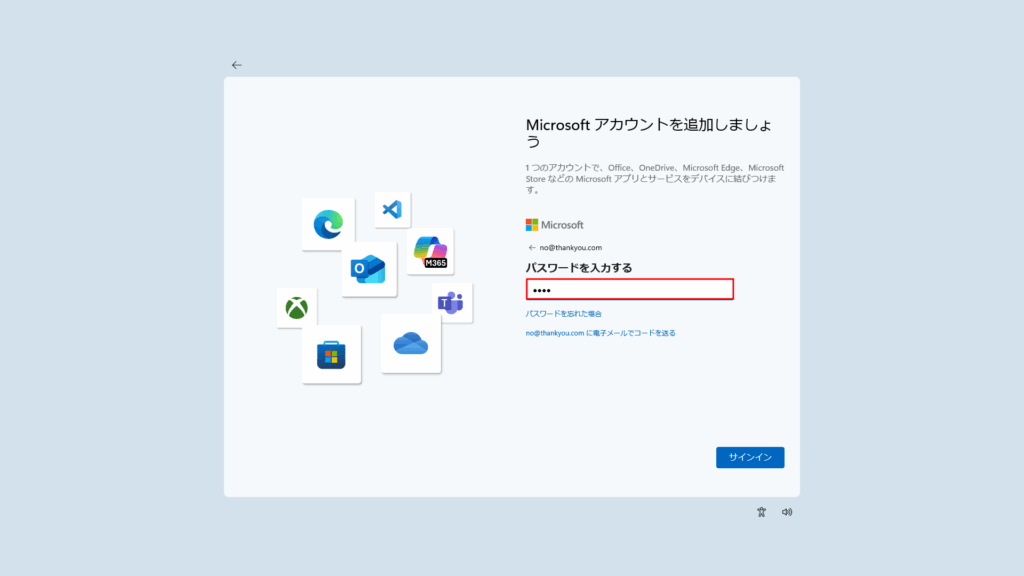The image size is (1024, 576).
Task: Focus the password input field
Action: 630,289
